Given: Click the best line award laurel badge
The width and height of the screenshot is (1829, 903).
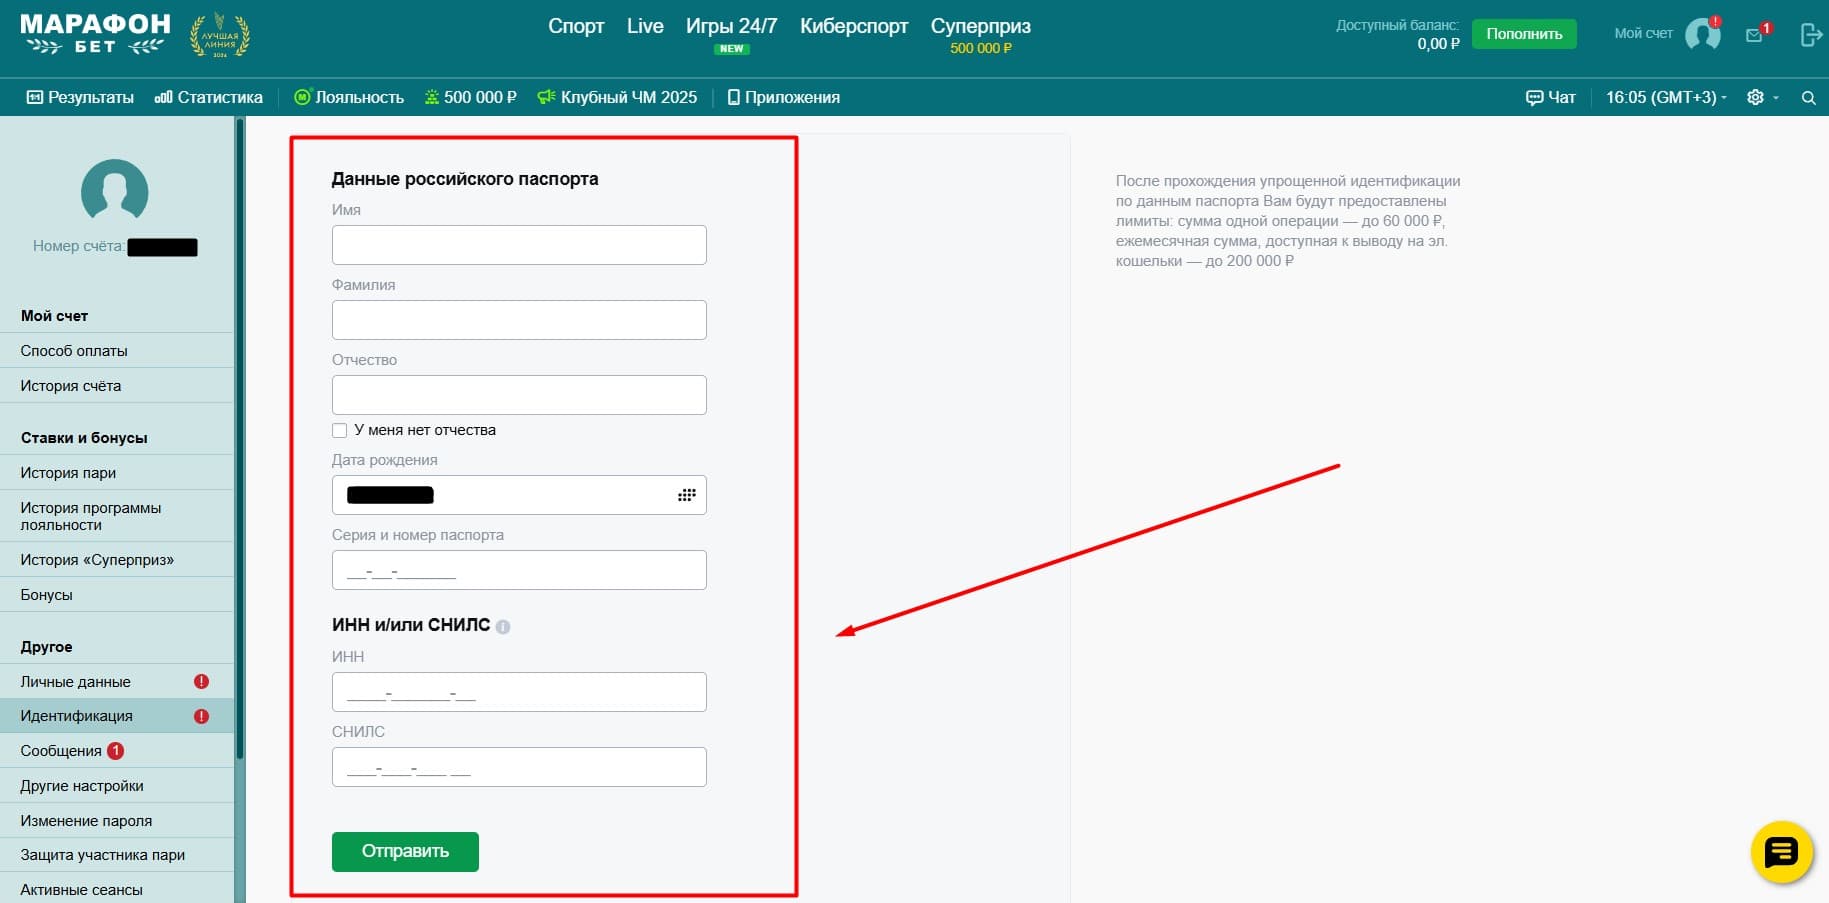Looking at the screenshot, I should (x=220, y=36).
